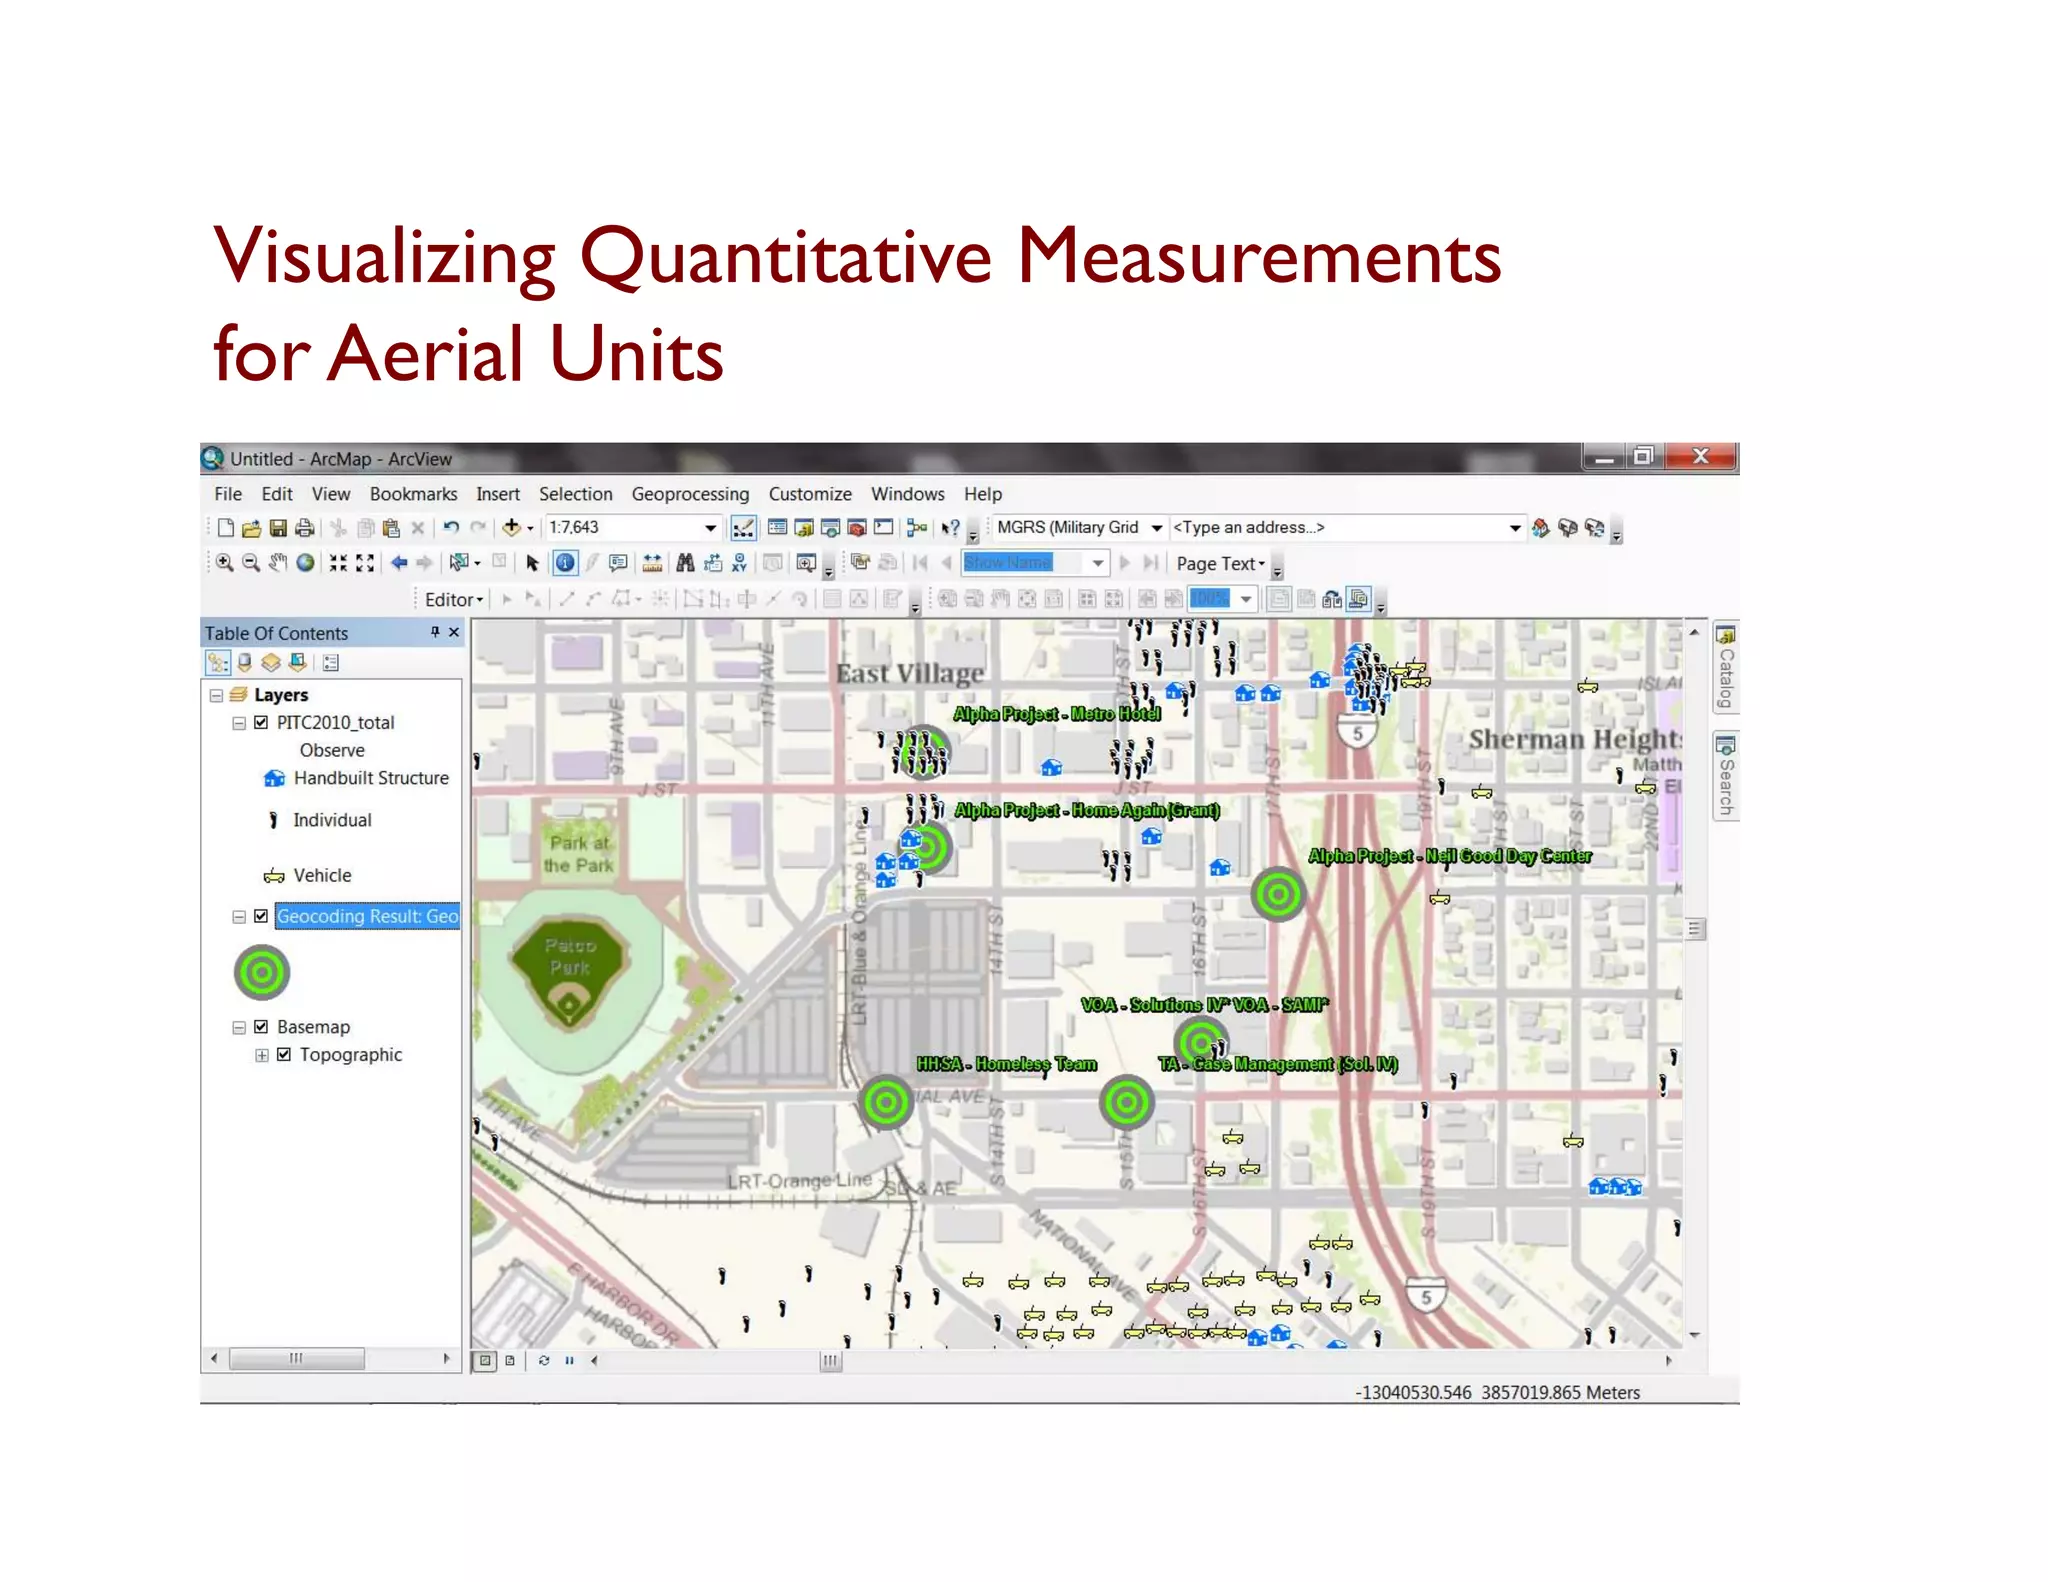Create a new map document

[226, 528]
